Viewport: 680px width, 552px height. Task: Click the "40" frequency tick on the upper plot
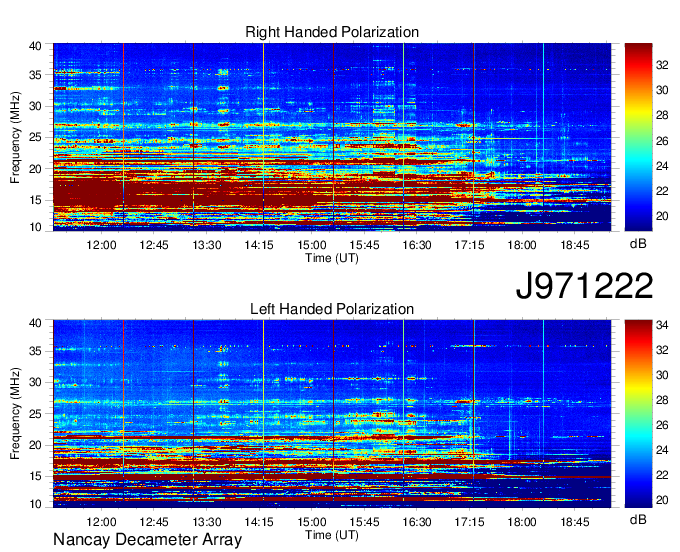[35, 46]
